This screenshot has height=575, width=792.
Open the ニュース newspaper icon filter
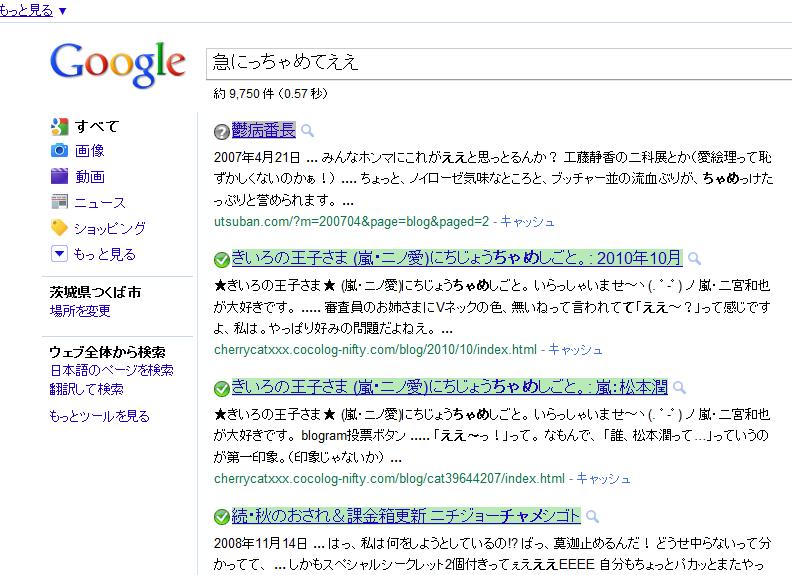click(59, 203)
